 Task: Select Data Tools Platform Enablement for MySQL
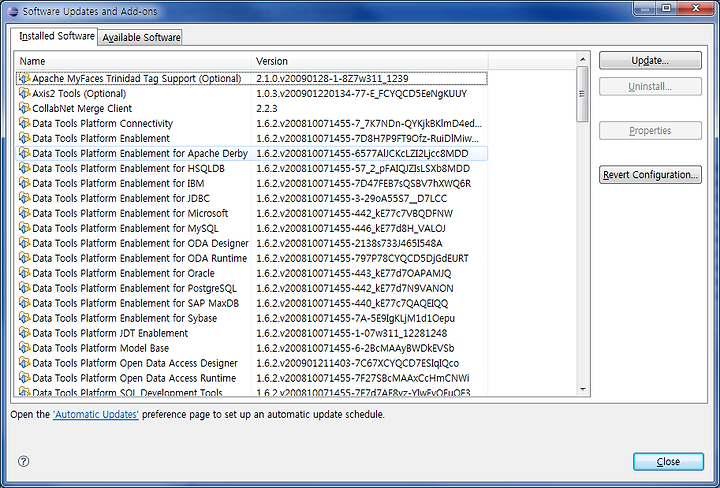[x=252, y=228]
